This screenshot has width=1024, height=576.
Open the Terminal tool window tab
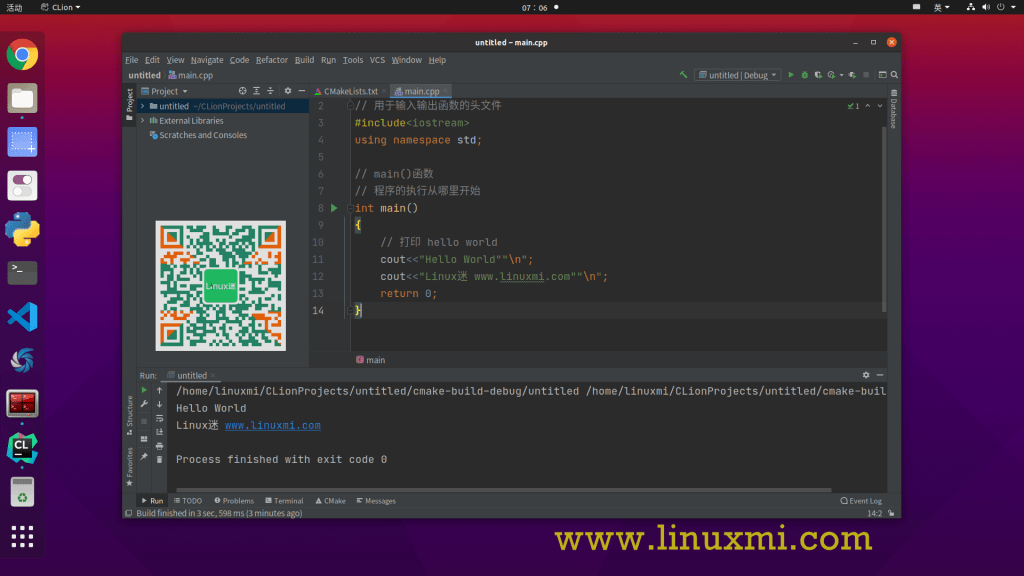click(x=284, y=501)
